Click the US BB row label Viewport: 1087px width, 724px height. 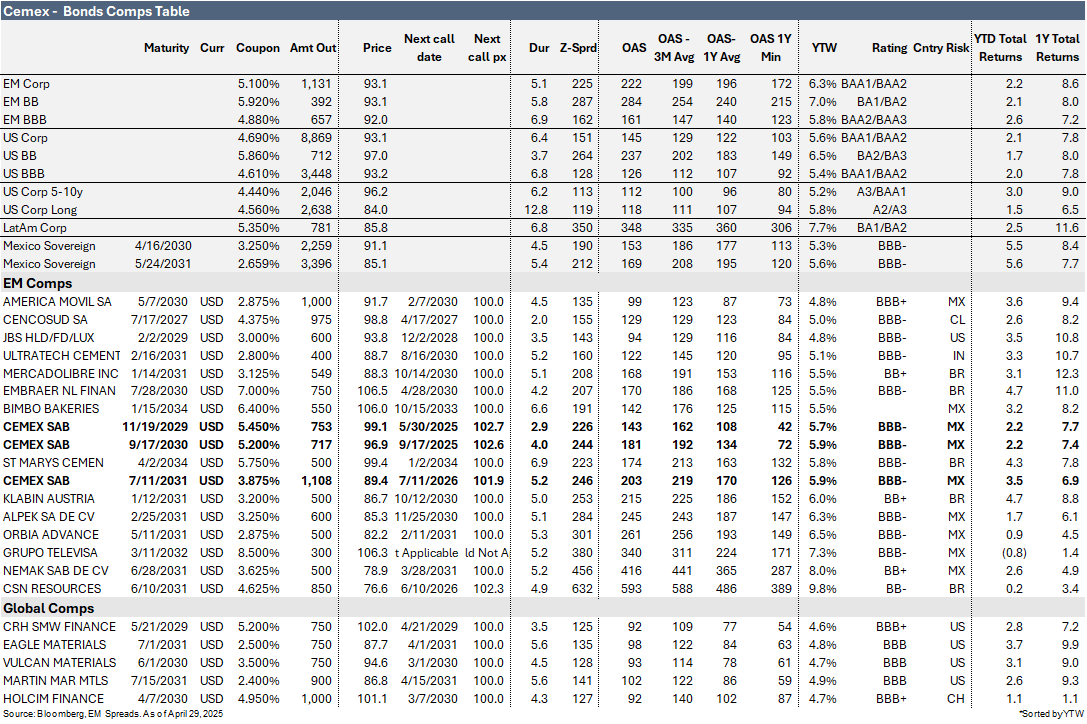tap(20, 156)
